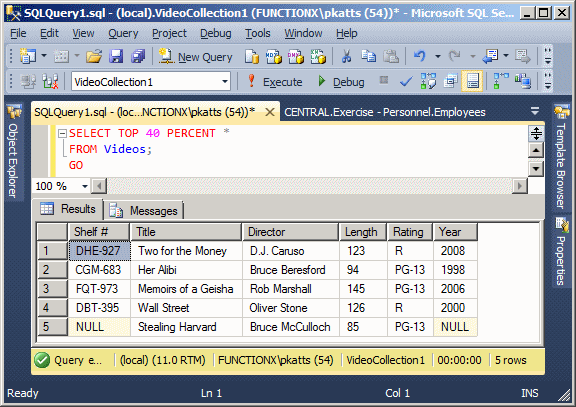This screenshot has height=407, width=576.
Task: Click the Copy icon in toolbar
Action: click(x=368, y=57)
